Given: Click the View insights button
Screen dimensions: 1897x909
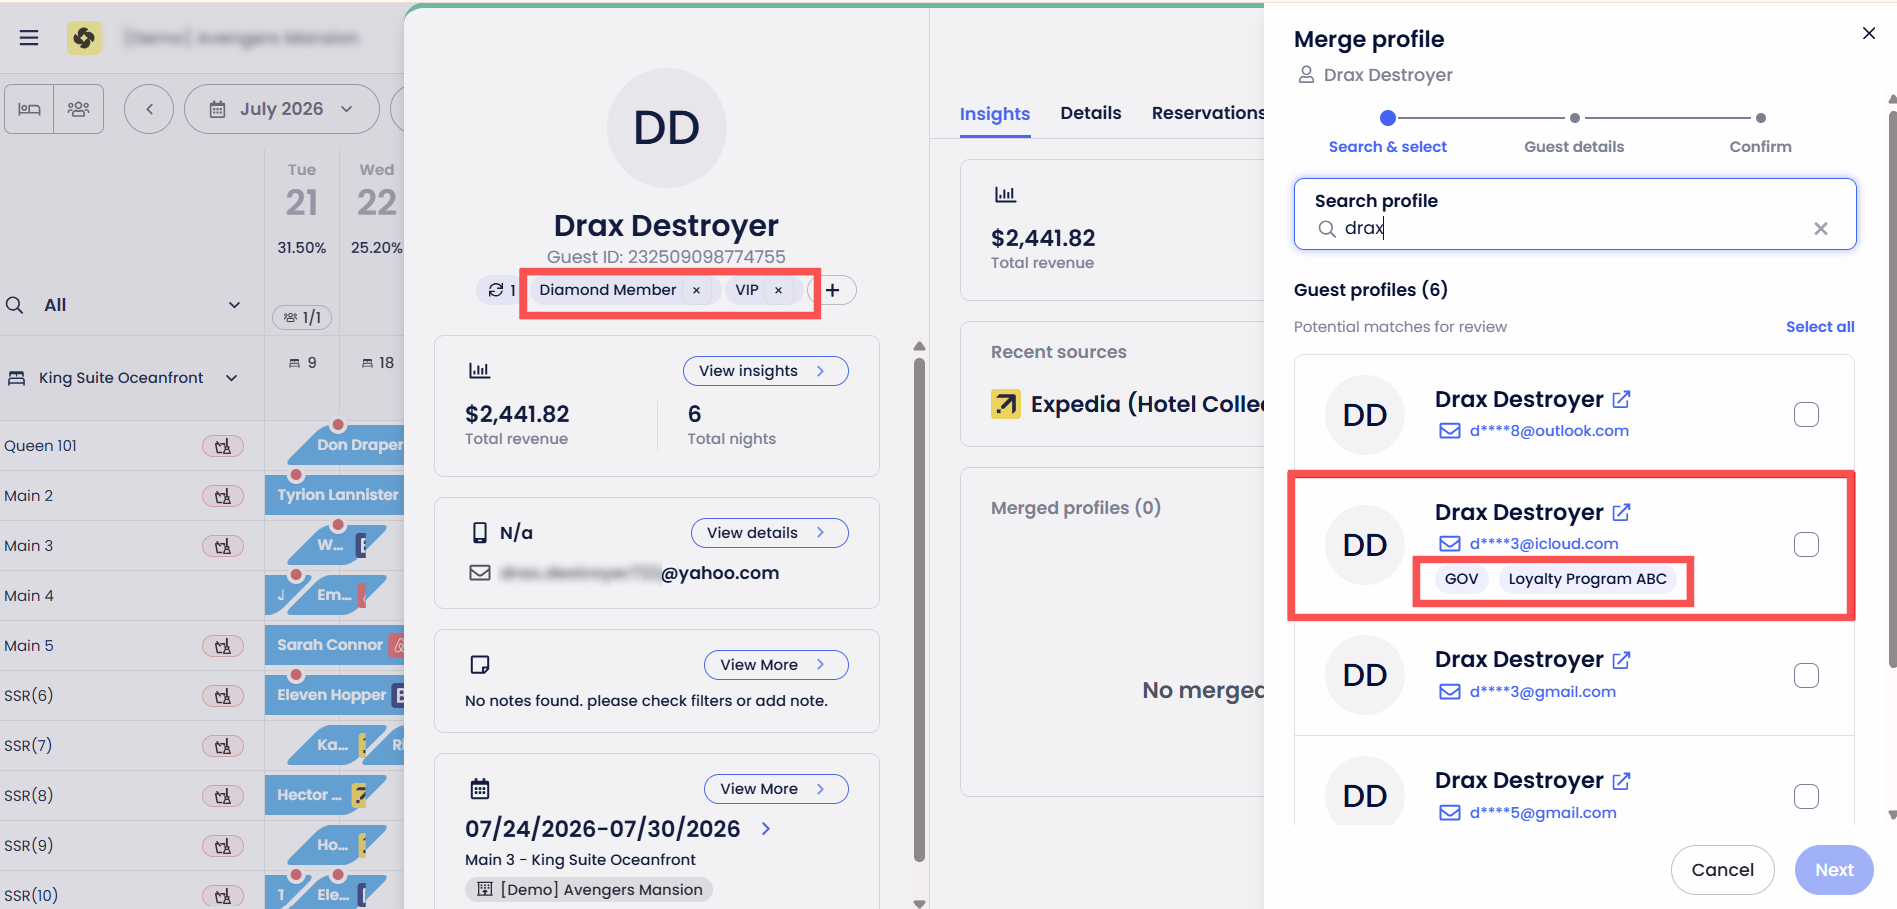Looking at the screenshot, I should [x=766, y=371].
